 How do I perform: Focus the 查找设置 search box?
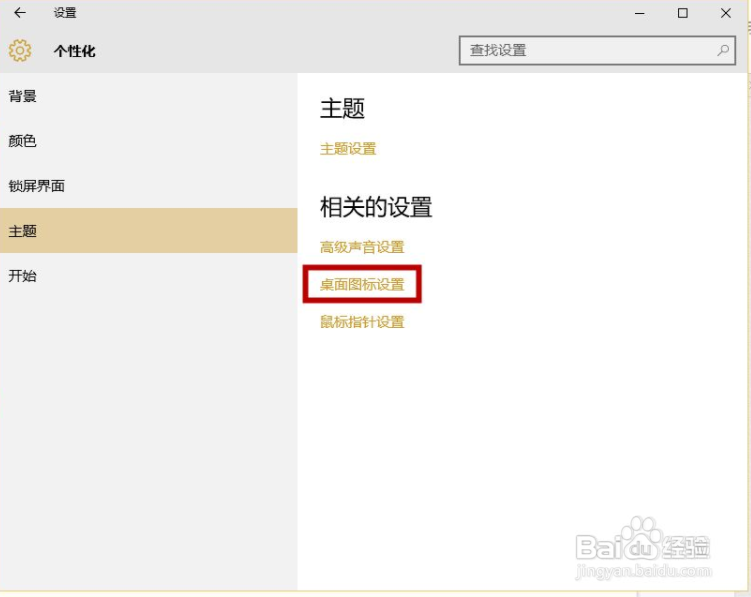[x=597, y=50]
